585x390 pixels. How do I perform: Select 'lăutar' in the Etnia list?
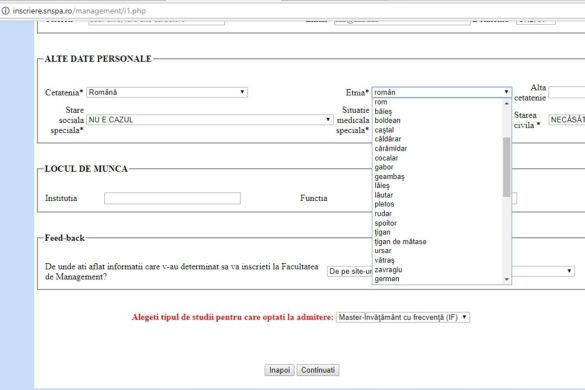point(438,195)
